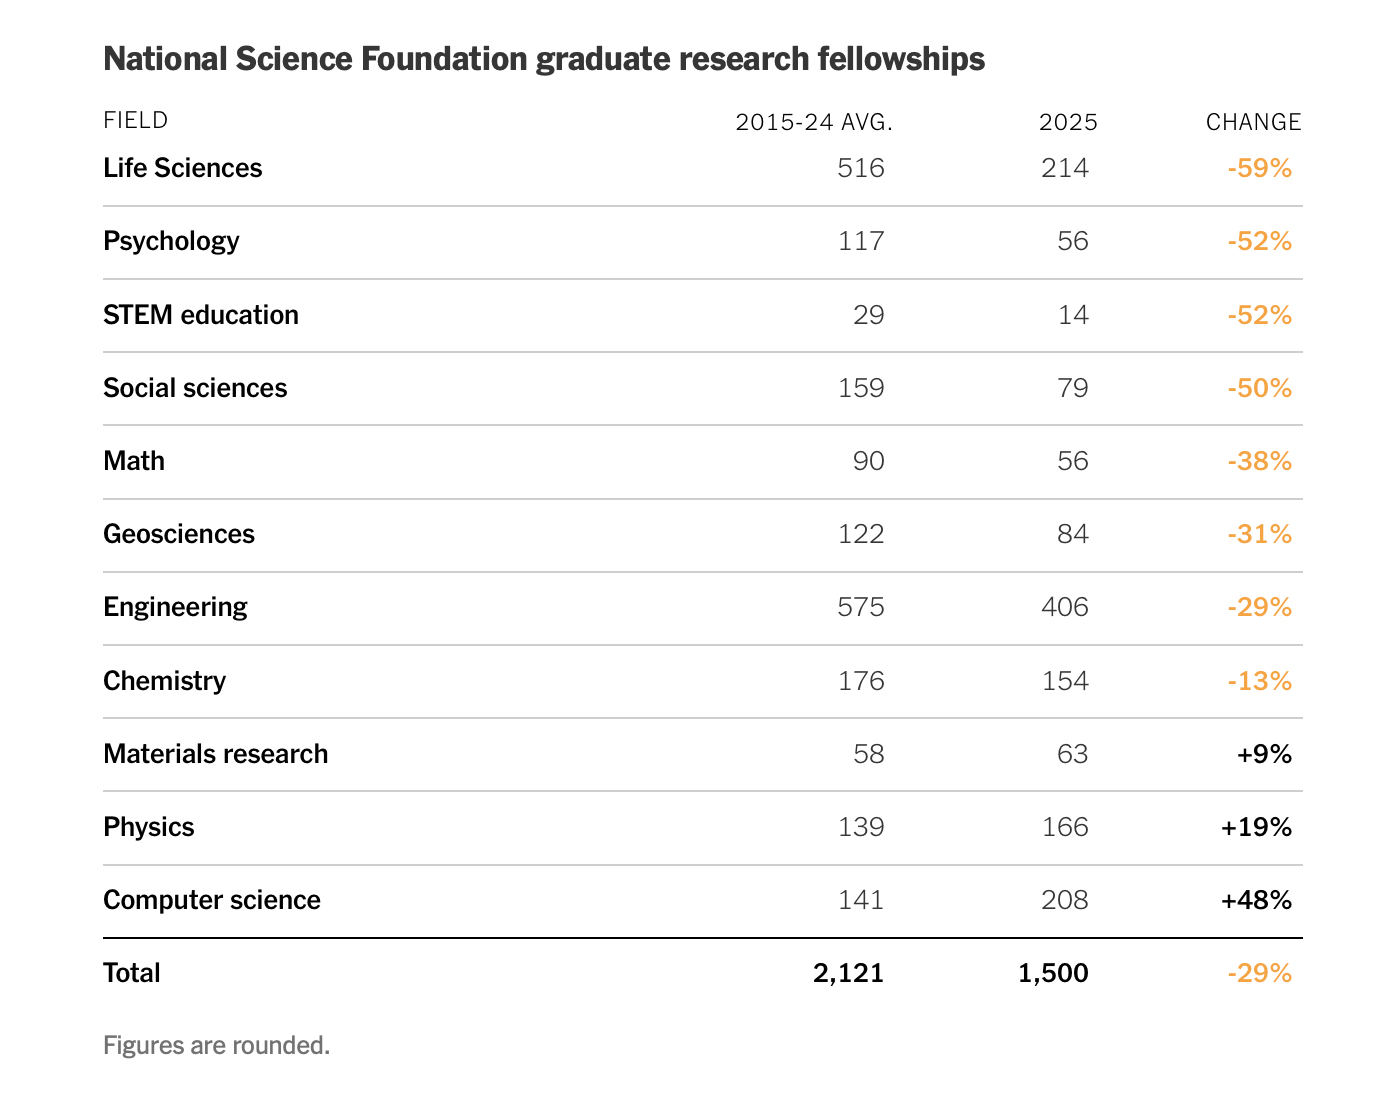Click the Total row label
Image resolution: width=1376 pixels, height=1116 pixels.
pos(132,973)
